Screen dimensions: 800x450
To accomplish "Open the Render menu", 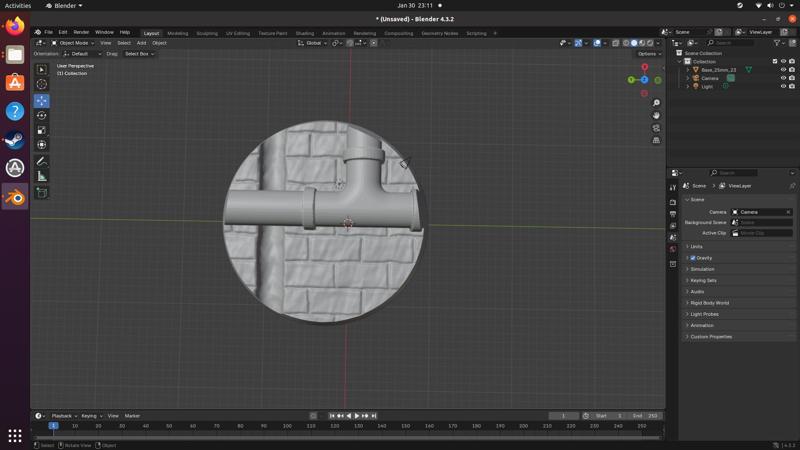I will click(81, 32).
